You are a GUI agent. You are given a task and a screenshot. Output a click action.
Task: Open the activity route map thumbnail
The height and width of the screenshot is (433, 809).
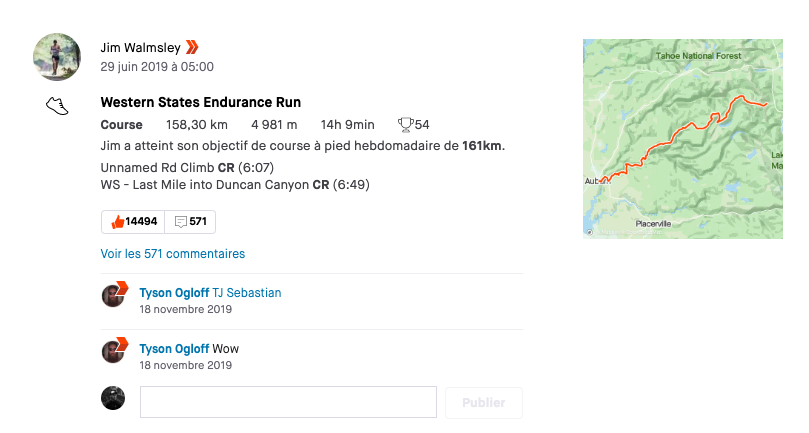tap(682, 138)
